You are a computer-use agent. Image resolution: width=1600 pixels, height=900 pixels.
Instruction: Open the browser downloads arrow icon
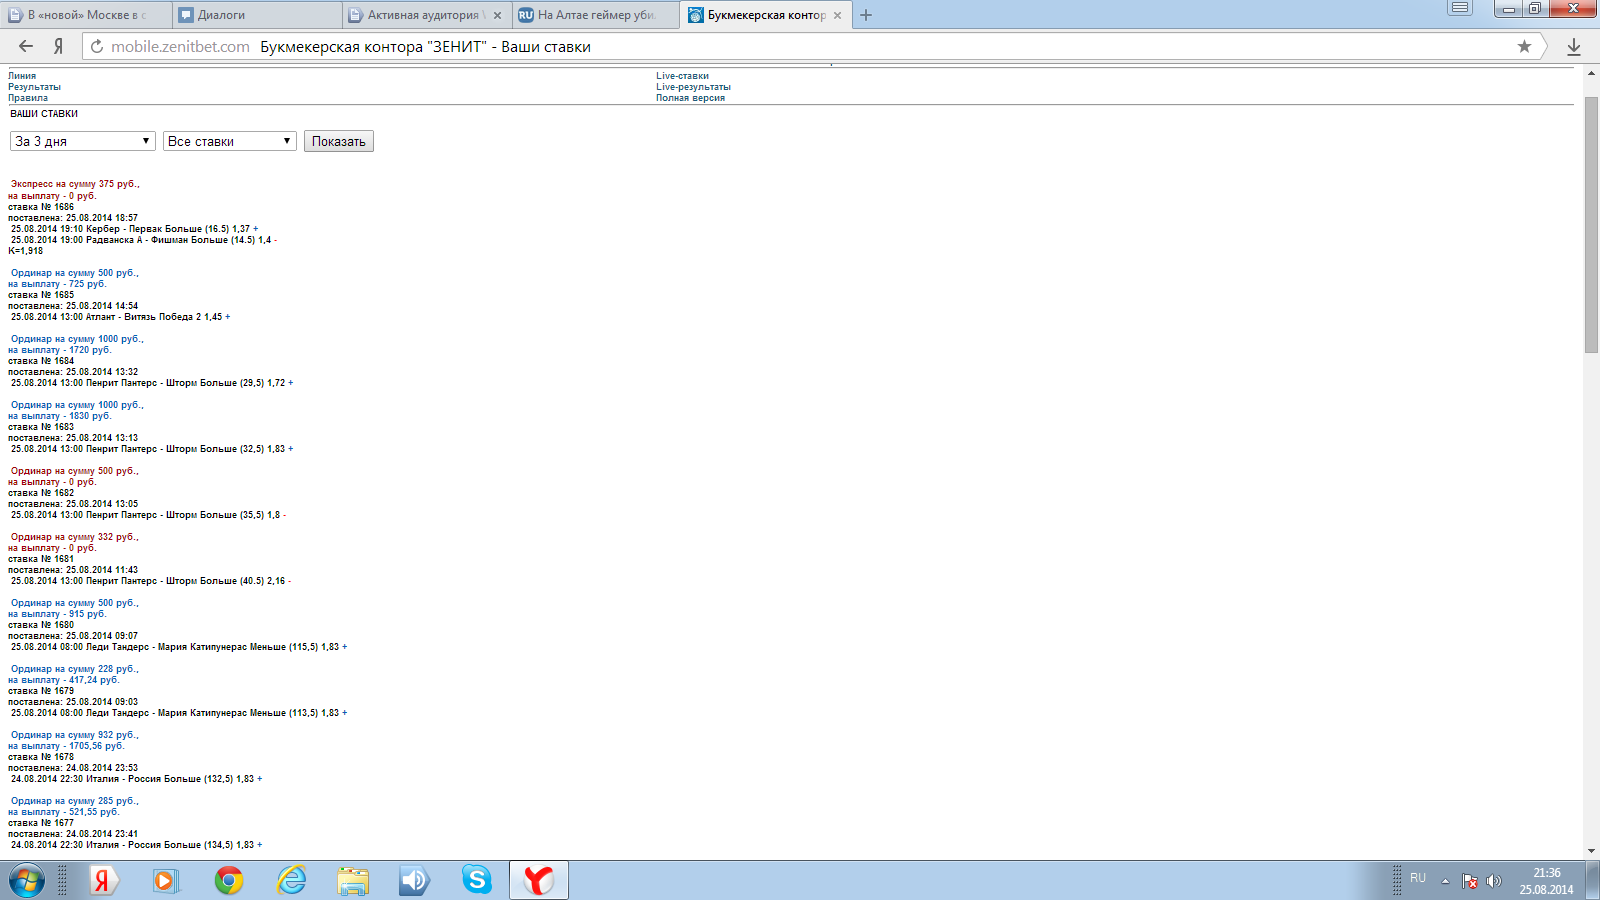point(1573,46)
